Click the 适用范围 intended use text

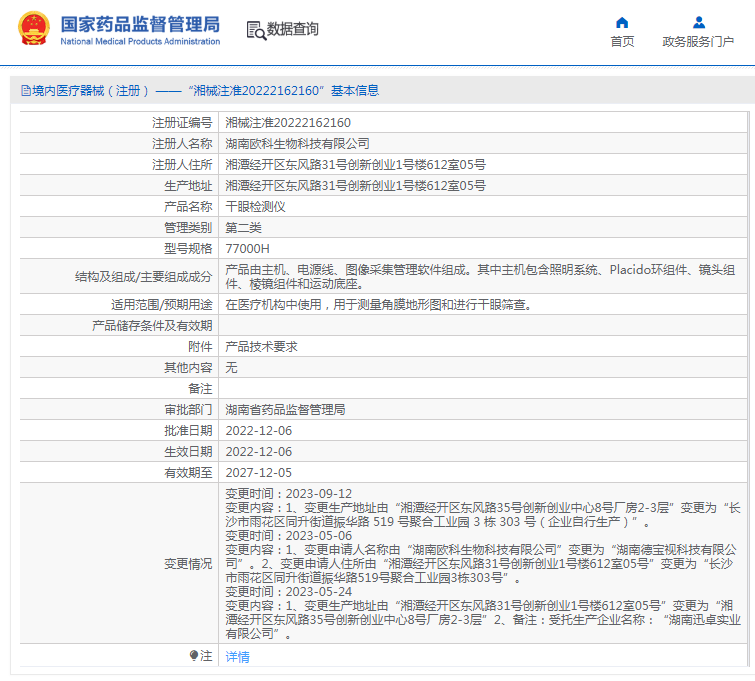coord(378,304)
